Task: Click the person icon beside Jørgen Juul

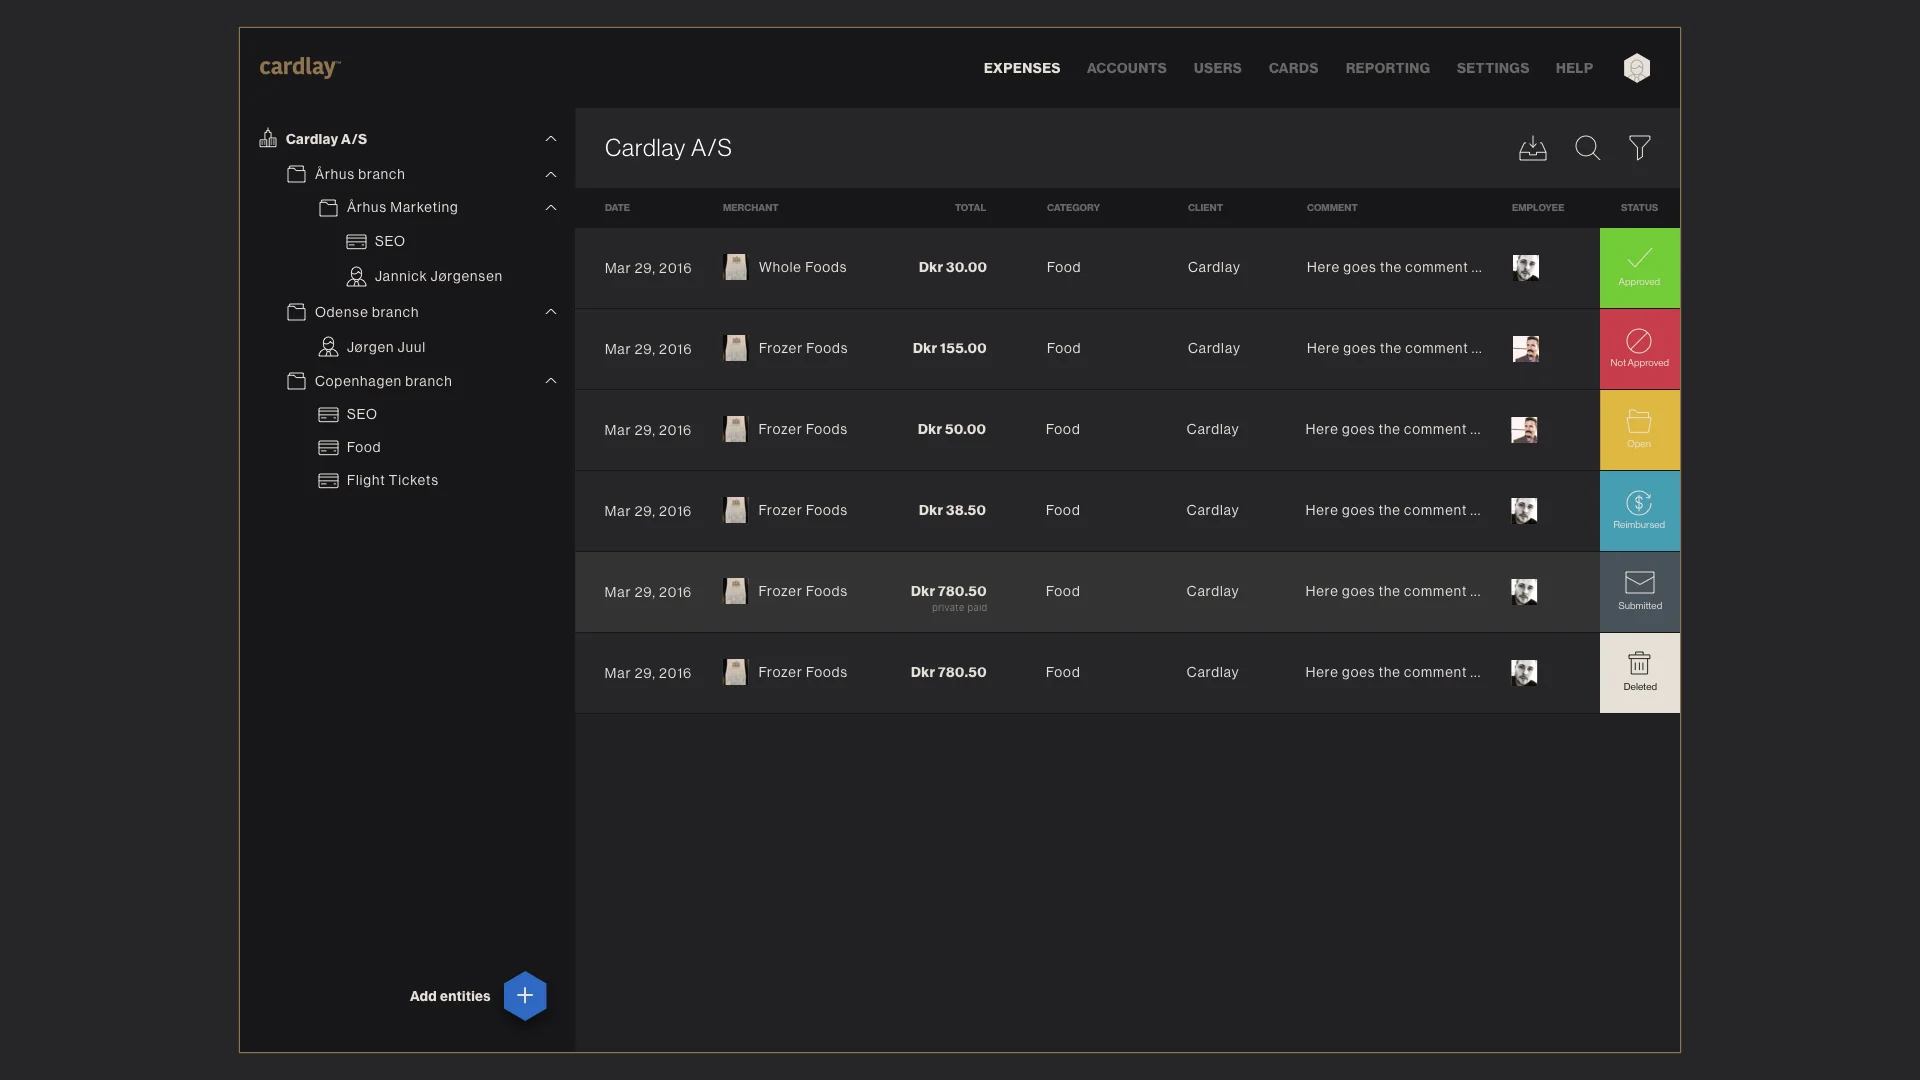Action: pyautogui.click(x=328, y=347)
